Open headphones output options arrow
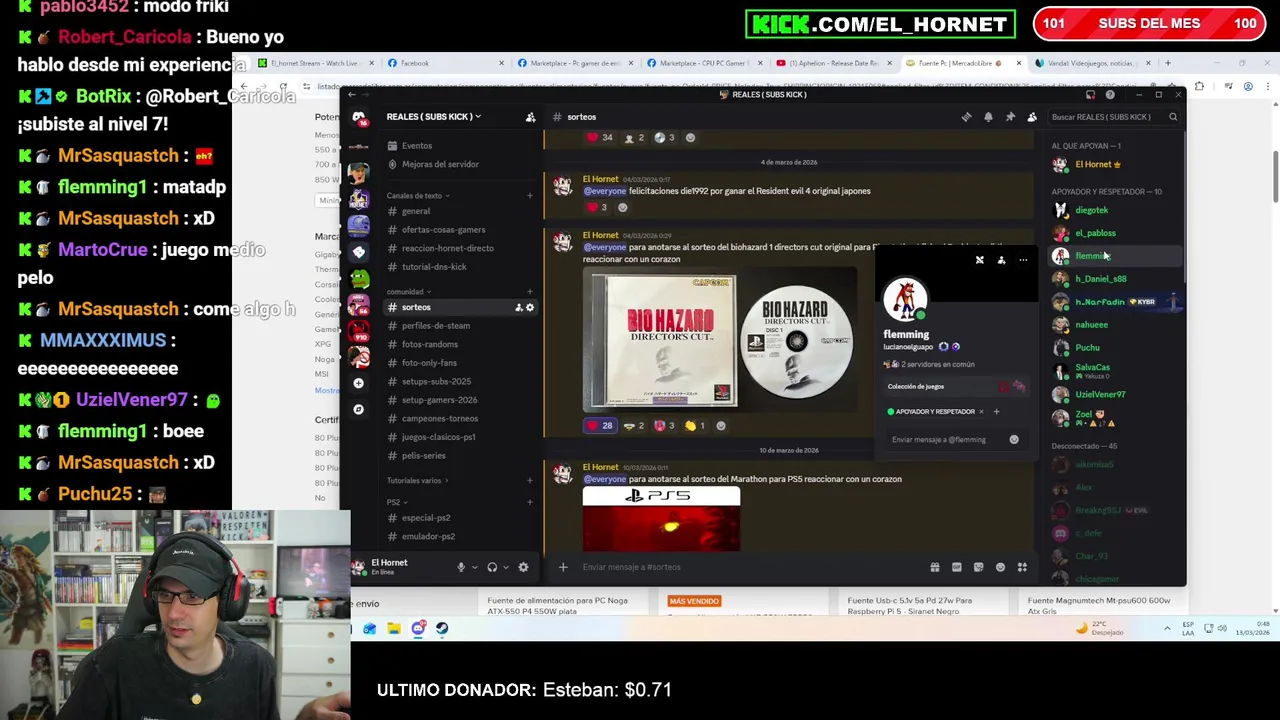The height and width of the screenshot is (720, 1280). pyautogui.click(x=506, y=567)
